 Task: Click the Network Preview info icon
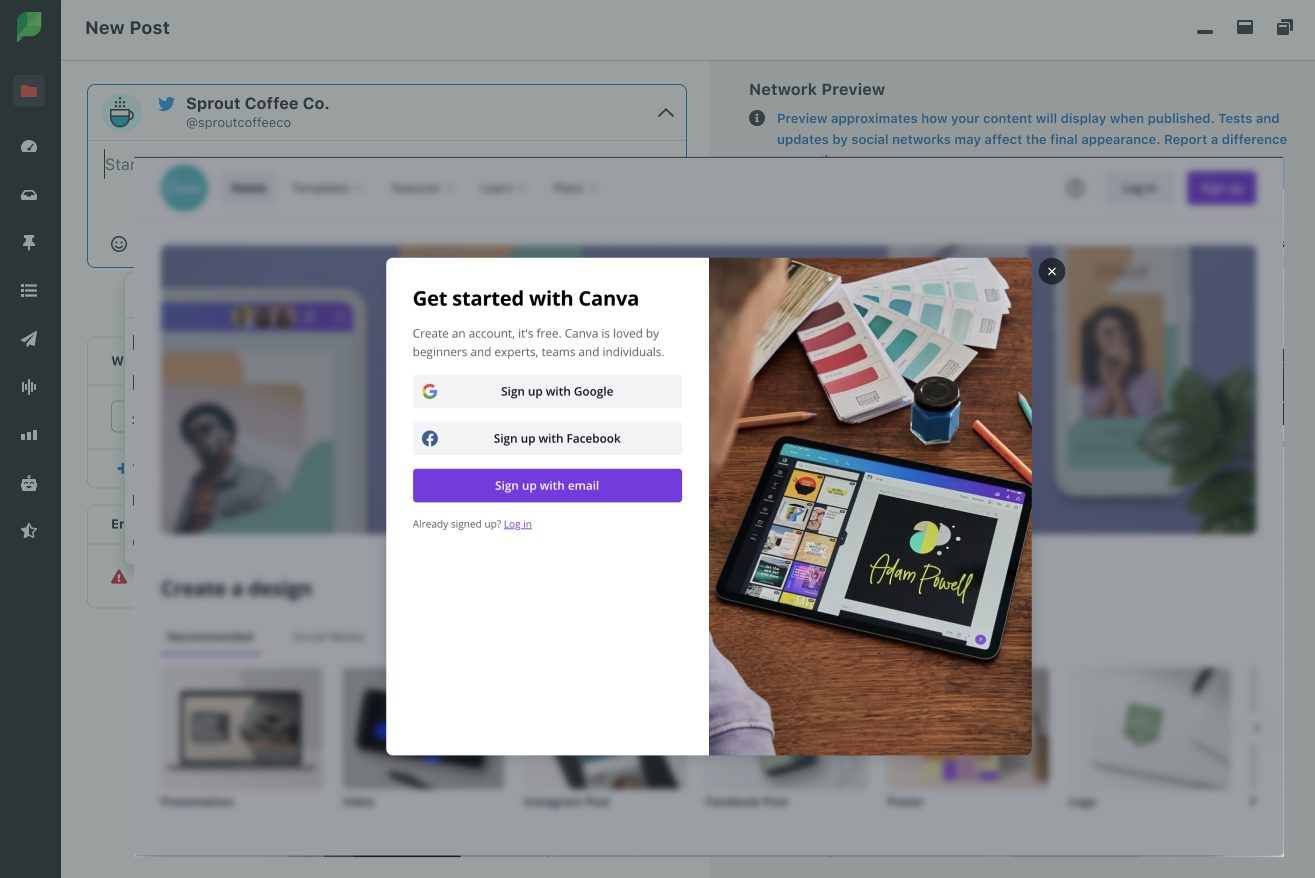pos(757,118)
